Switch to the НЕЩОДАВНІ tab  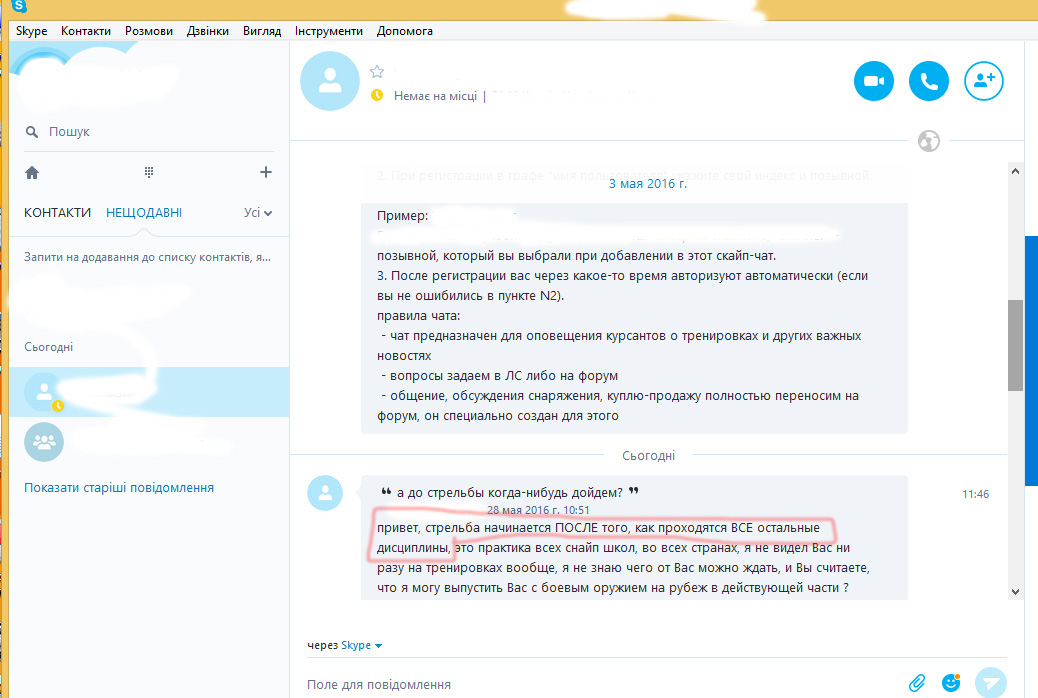(x=144, y=213)
